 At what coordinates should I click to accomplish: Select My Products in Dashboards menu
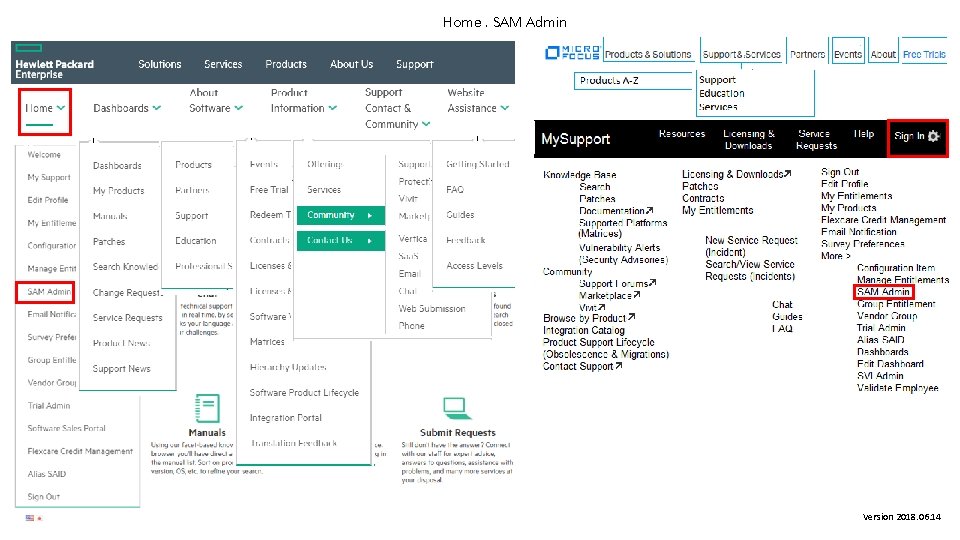tap(119, 191)
